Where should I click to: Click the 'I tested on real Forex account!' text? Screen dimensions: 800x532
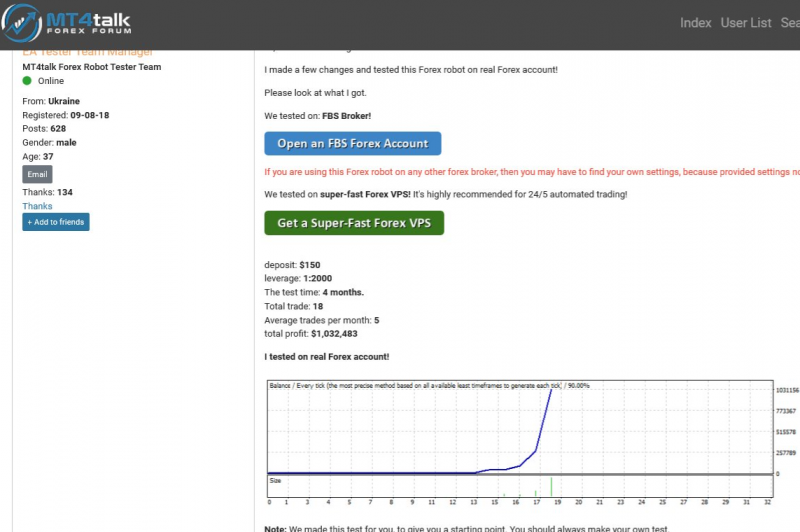tap(327, 357)
